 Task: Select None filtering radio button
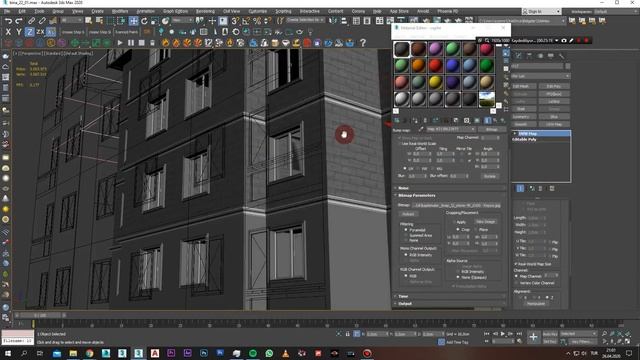[405, 240]
